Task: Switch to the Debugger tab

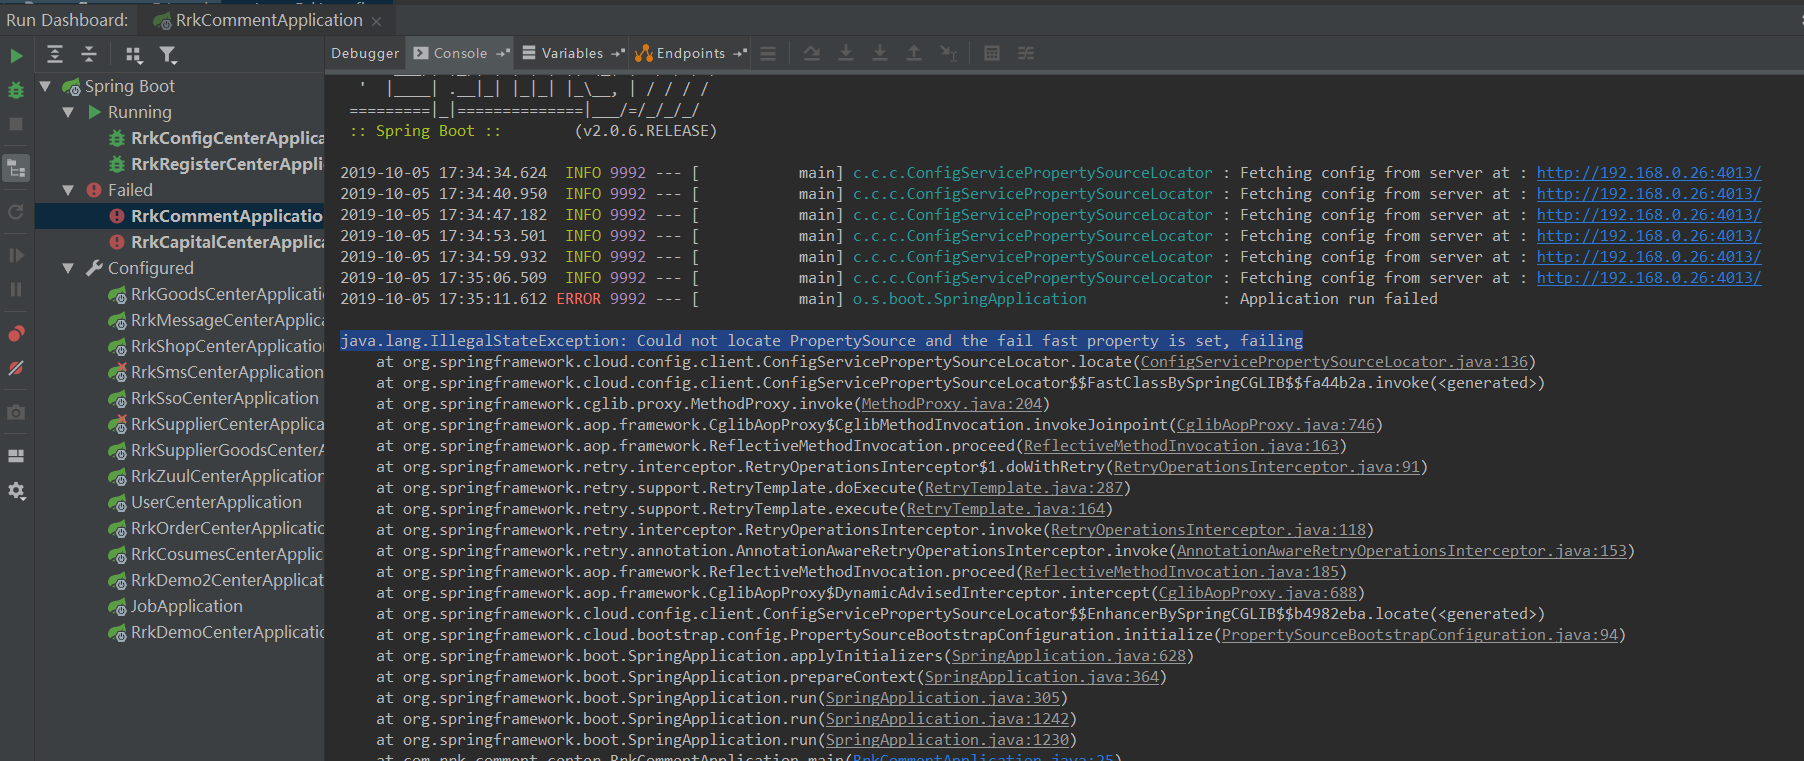Action: [365, 53]
